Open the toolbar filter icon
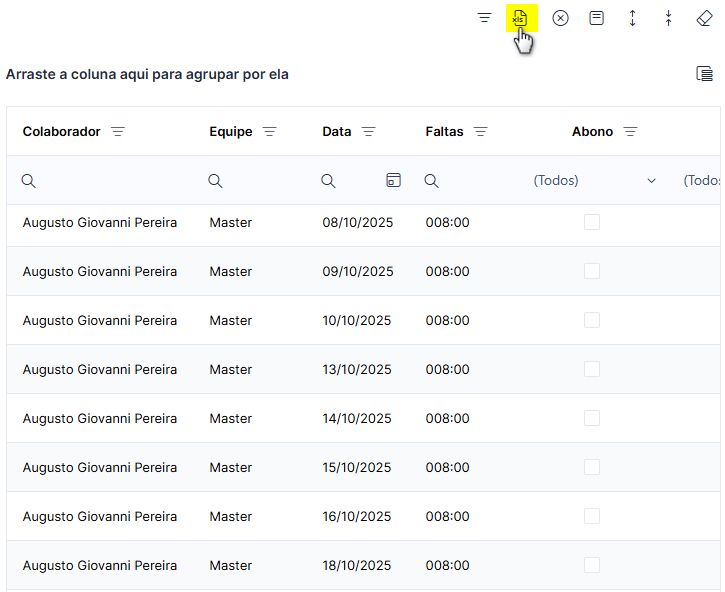This screenshot has height=592, width=725. pos(485,18)
